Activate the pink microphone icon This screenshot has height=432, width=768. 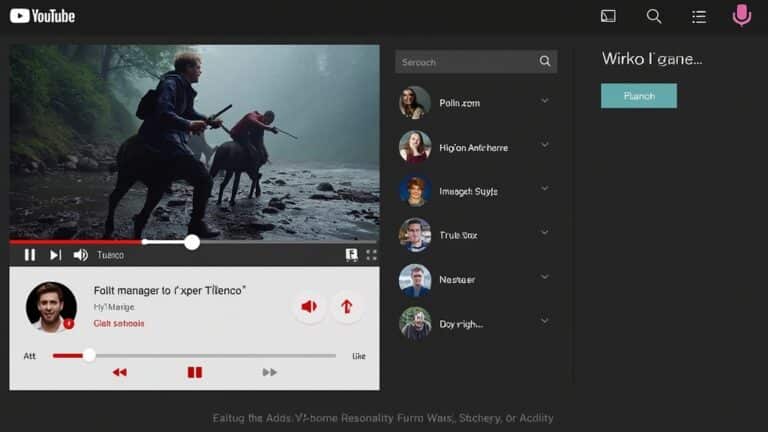tap(742, 15)
